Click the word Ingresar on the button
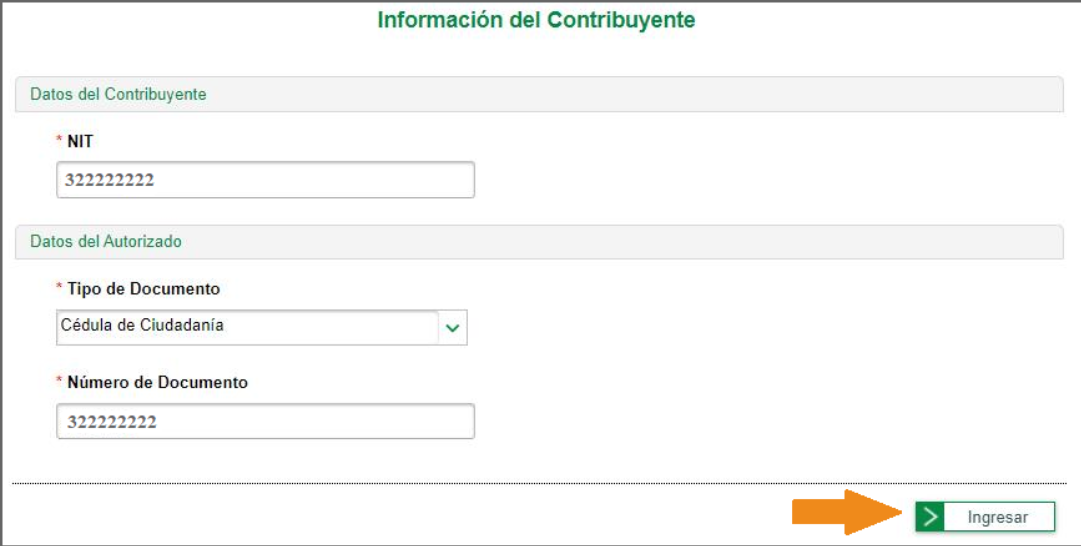This screenshot has width=1081, height=546. (x=997, y=517)
